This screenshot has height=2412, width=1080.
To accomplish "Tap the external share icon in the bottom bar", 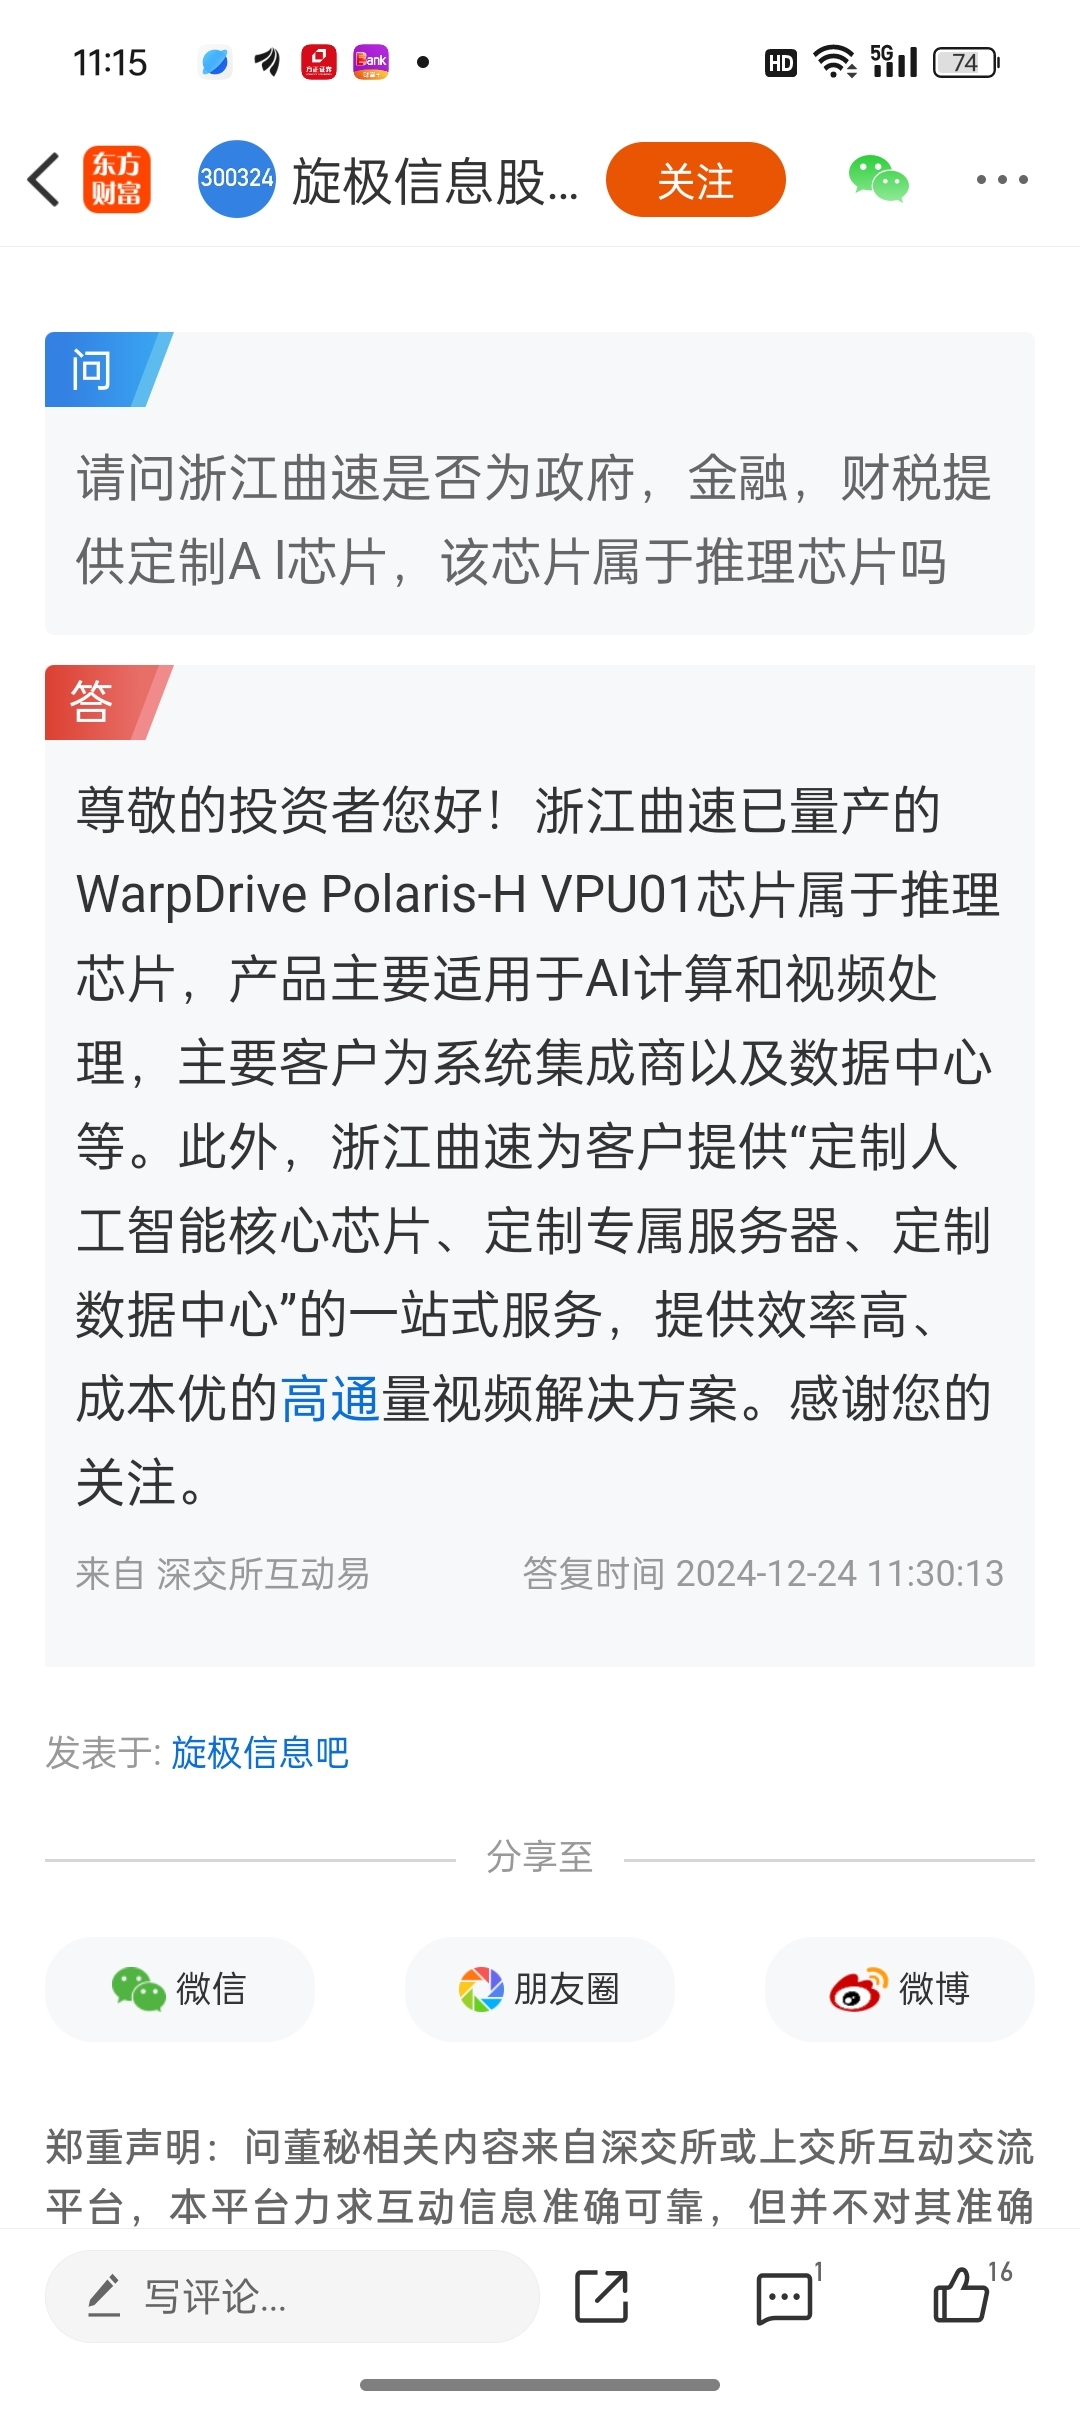I will click(x=602, y=2297).
